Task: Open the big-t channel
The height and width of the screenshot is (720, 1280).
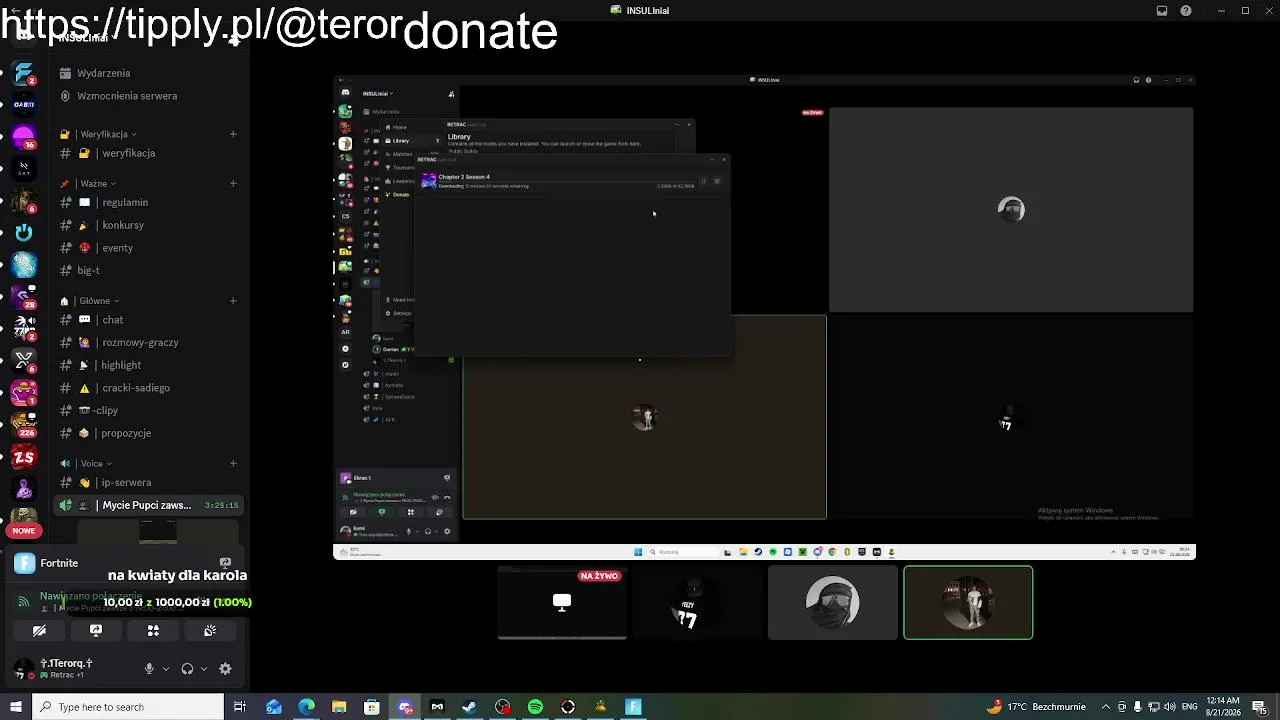Action: [150, 270]
